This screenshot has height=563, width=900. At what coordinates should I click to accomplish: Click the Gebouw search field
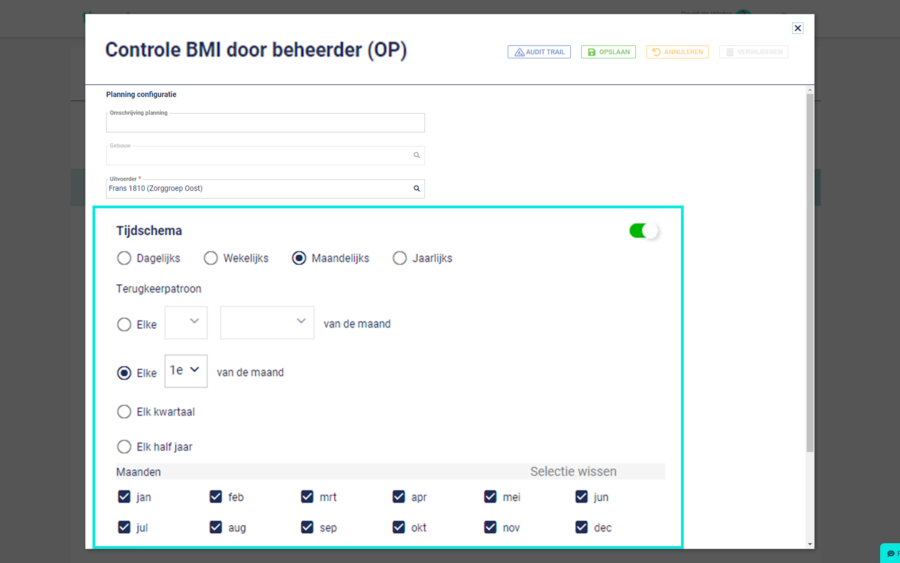(265, 156)
